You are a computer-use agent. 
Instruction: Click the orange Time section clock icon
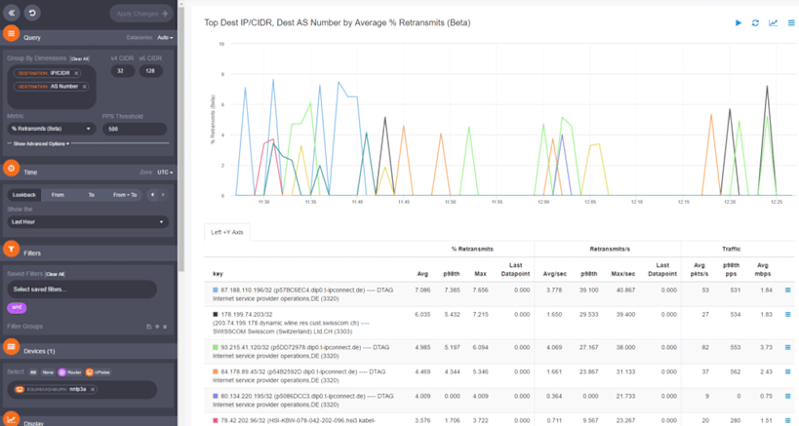pos(11,168)
